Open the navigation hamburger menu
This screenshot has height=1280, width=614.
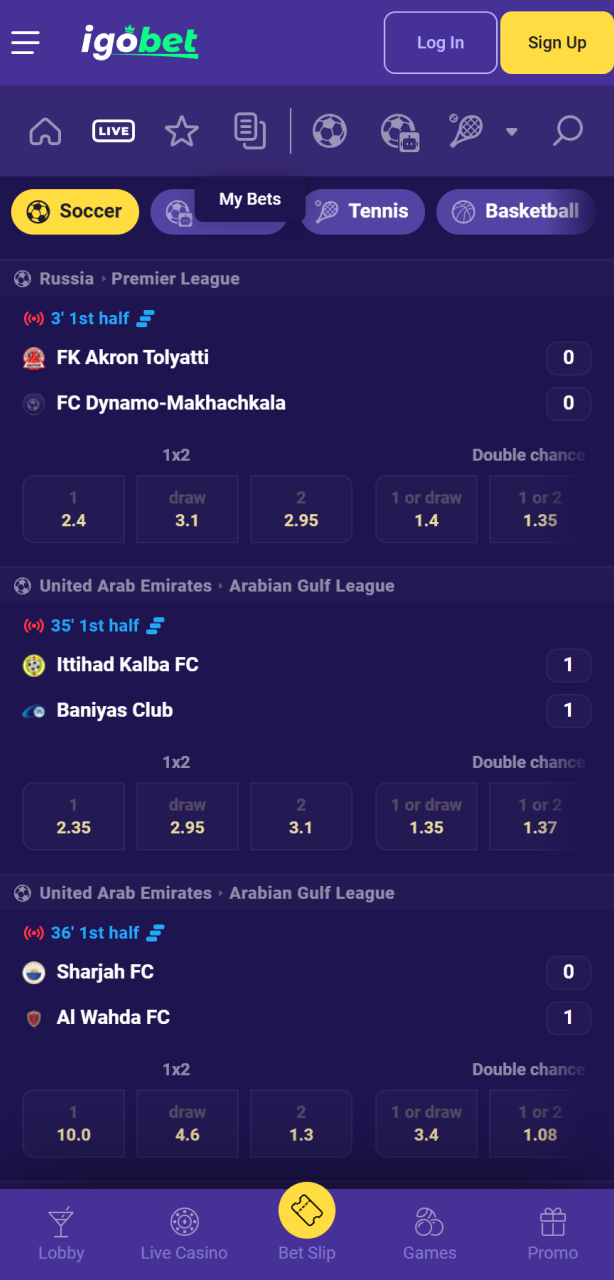tap(25, 42)
